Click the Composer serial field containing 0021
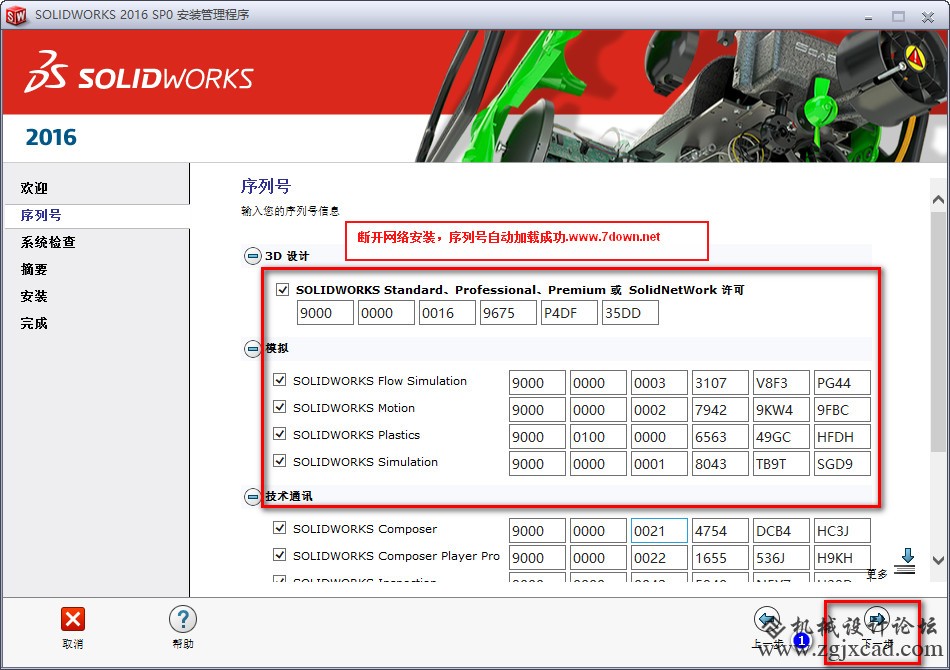This screenshot has height=670, width=950. click(659, 531)
